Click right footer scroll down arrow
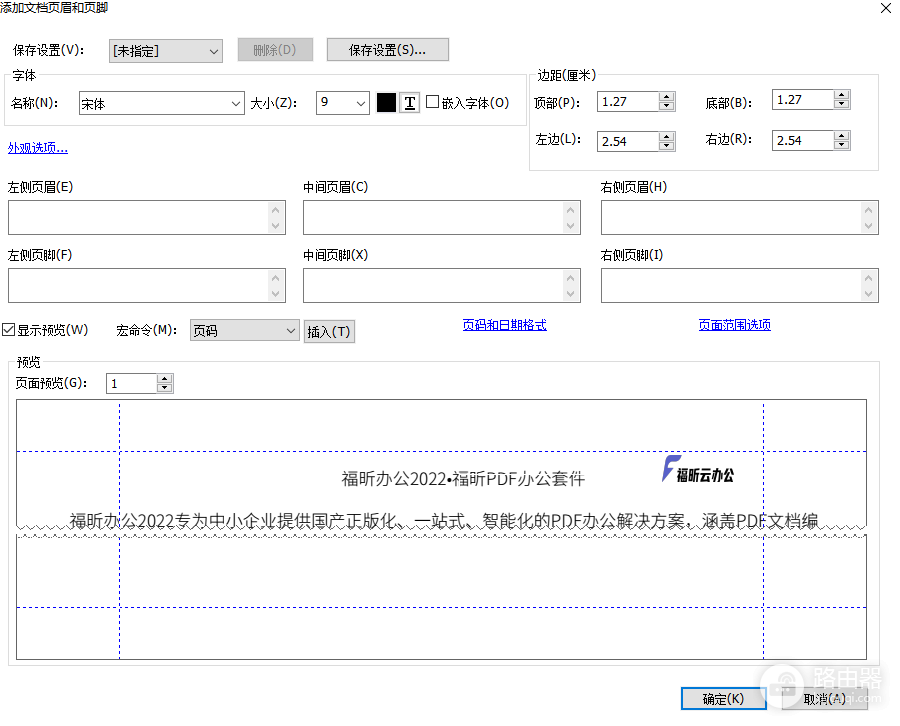Viewport: 900px width, 726px height. point(868,293)
